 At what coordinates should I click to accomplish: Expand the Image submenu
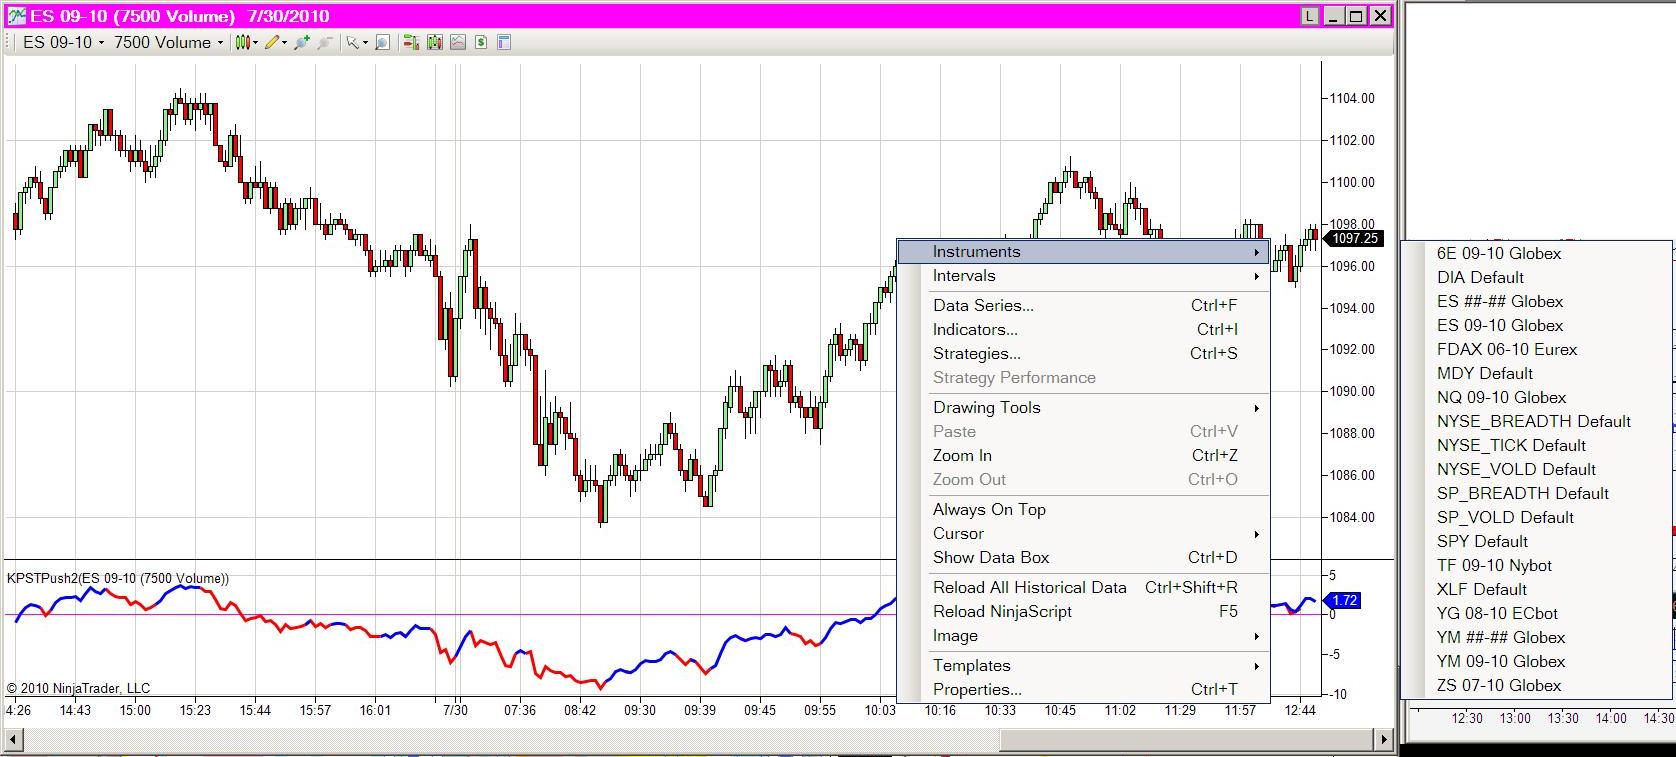[x=1083, y=636]
